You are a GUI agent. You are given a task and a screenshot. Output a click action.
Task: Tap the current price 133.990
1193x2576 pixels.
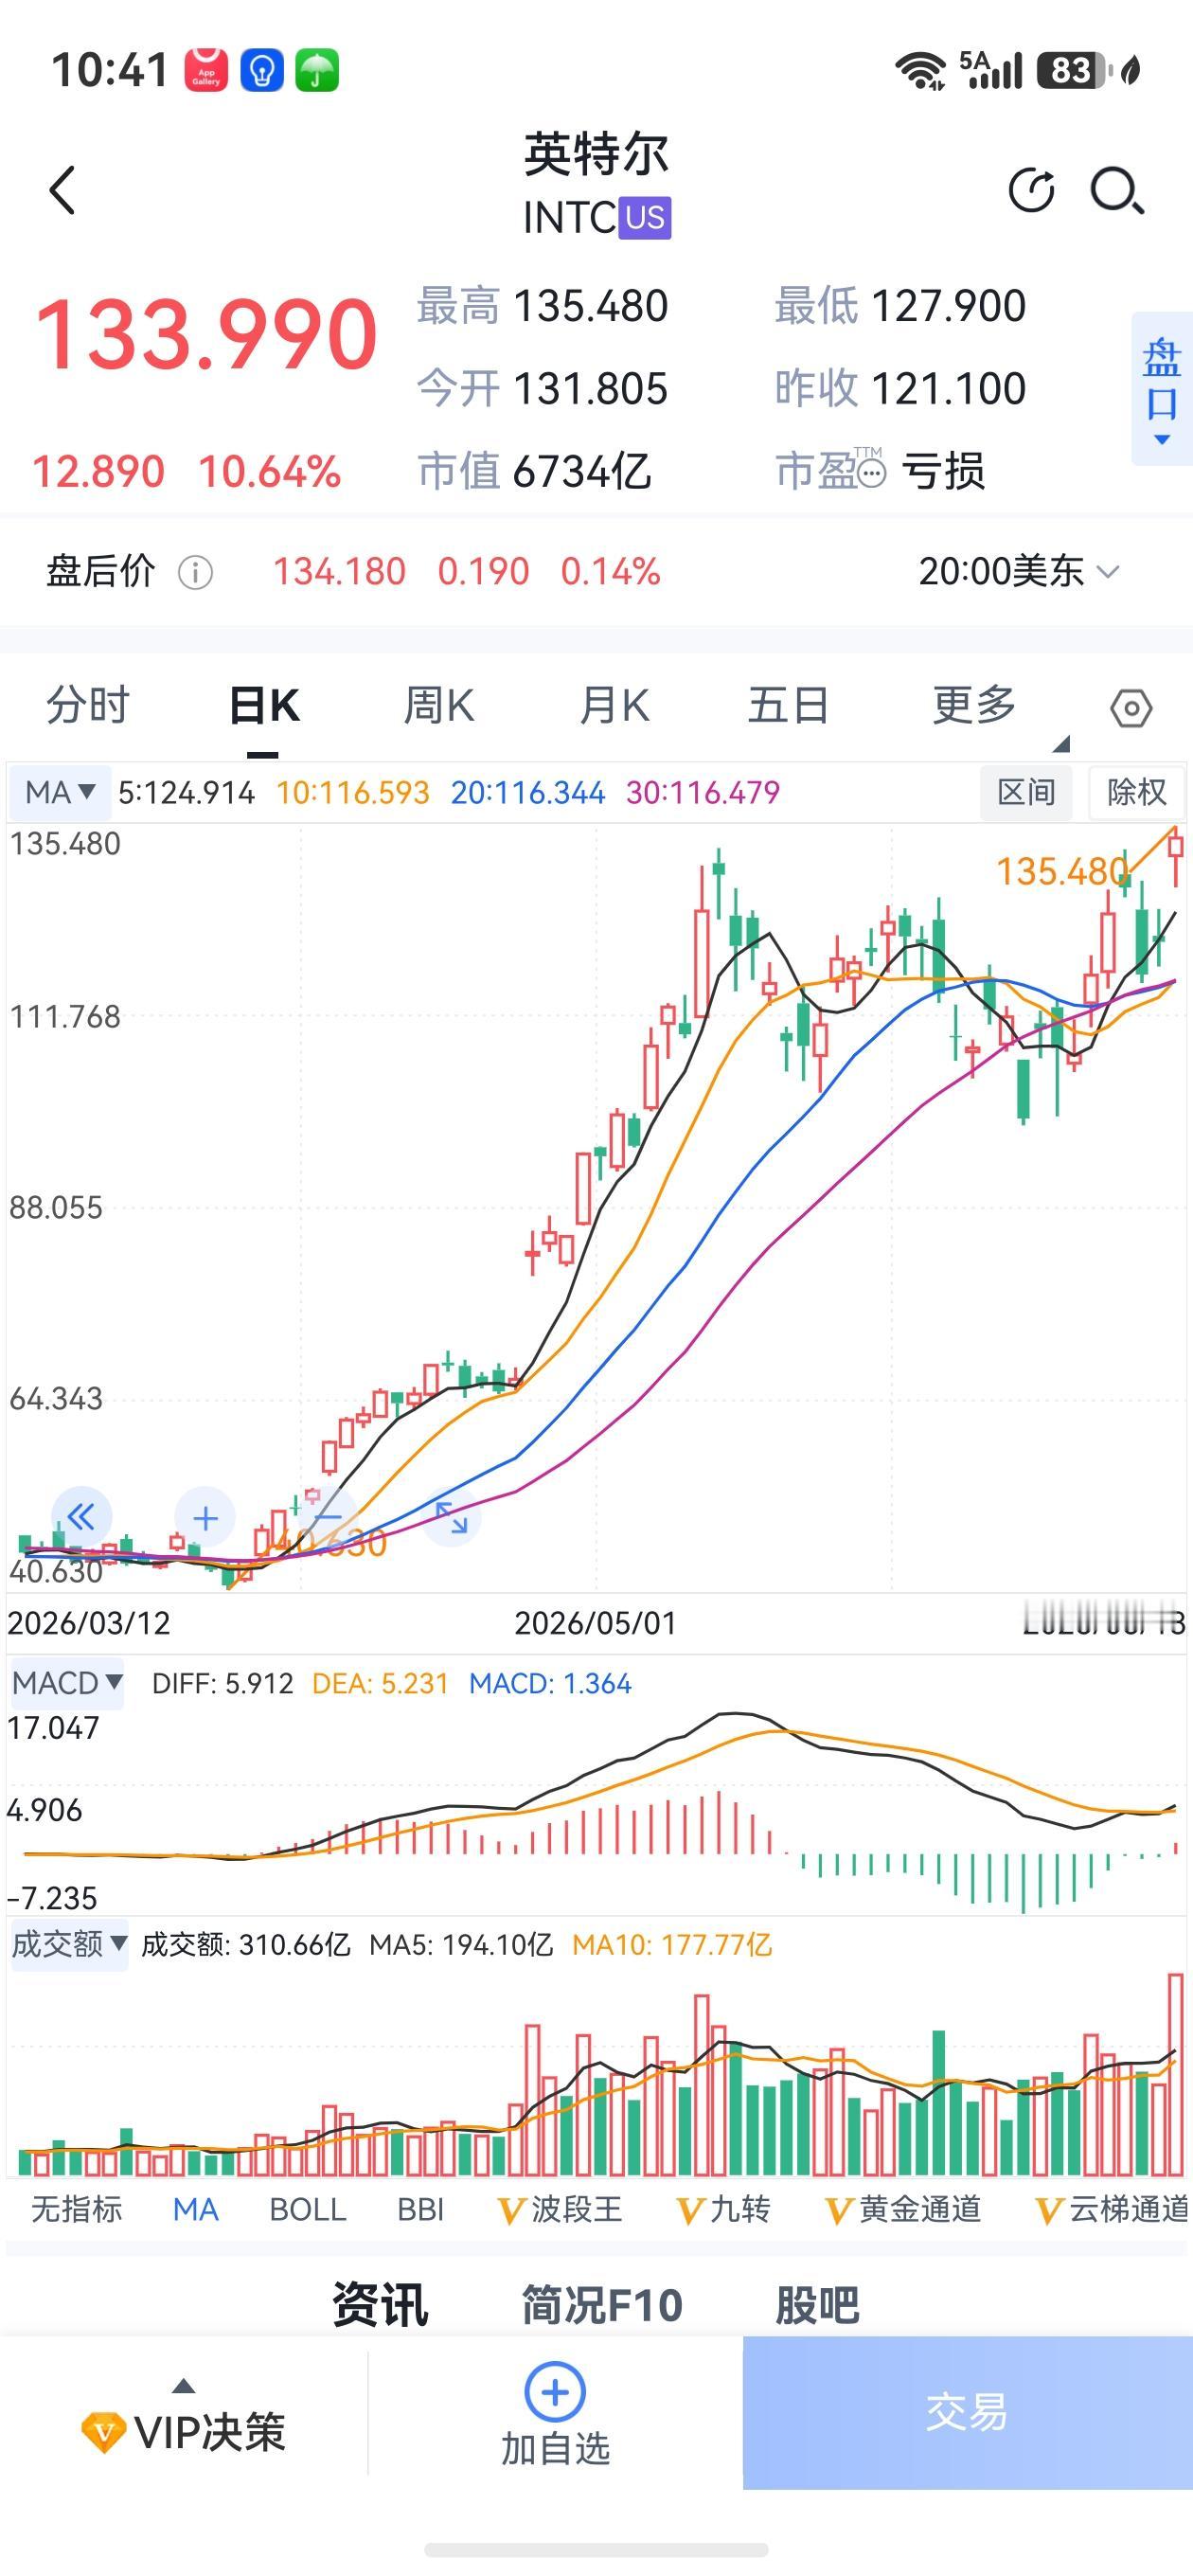[206, 334]
